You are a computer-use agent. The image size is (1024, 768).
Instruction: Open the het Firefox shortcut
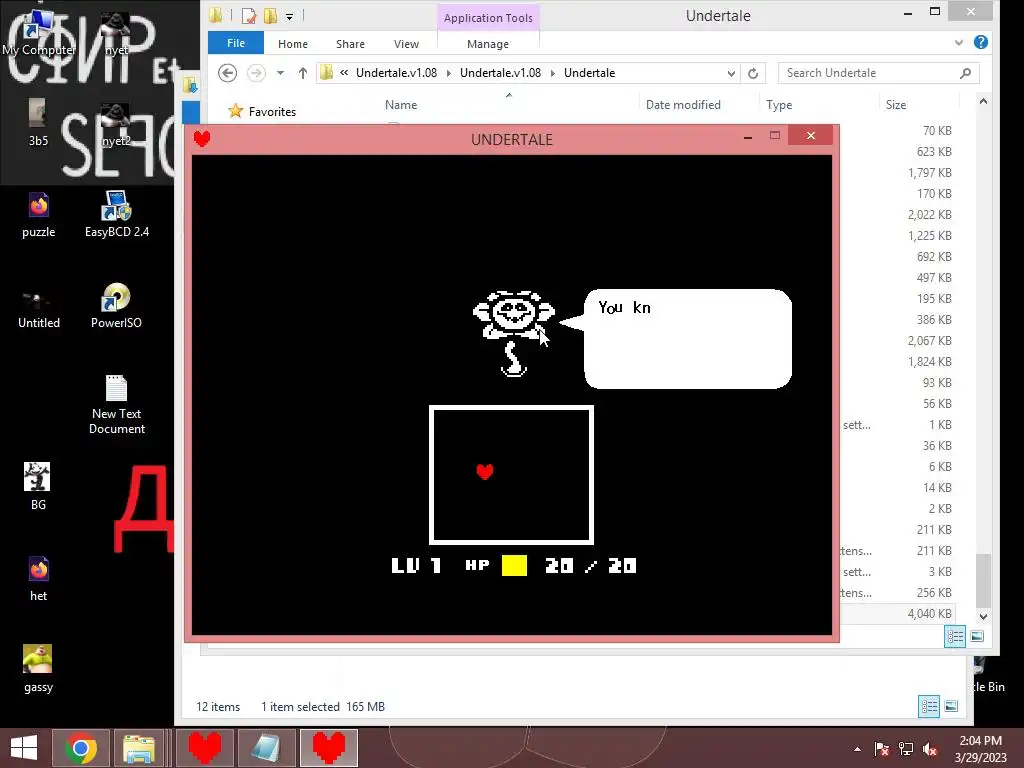[38, 578]
